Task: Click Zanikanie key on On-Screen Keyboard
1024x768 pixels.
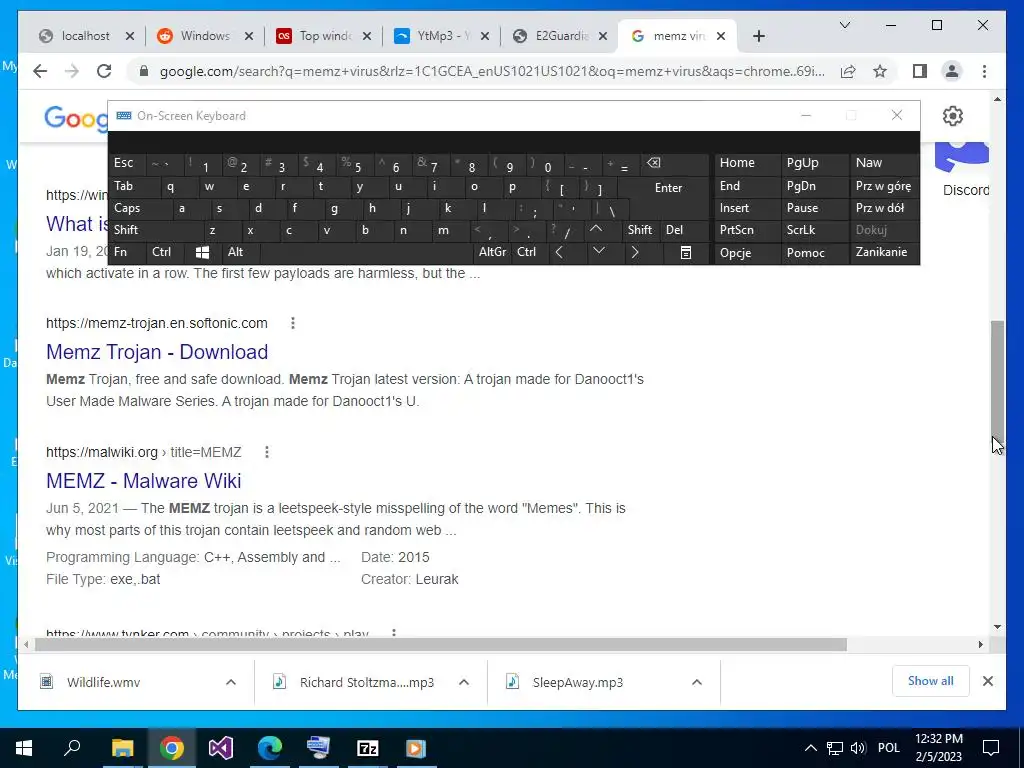Action: [884, 252]
